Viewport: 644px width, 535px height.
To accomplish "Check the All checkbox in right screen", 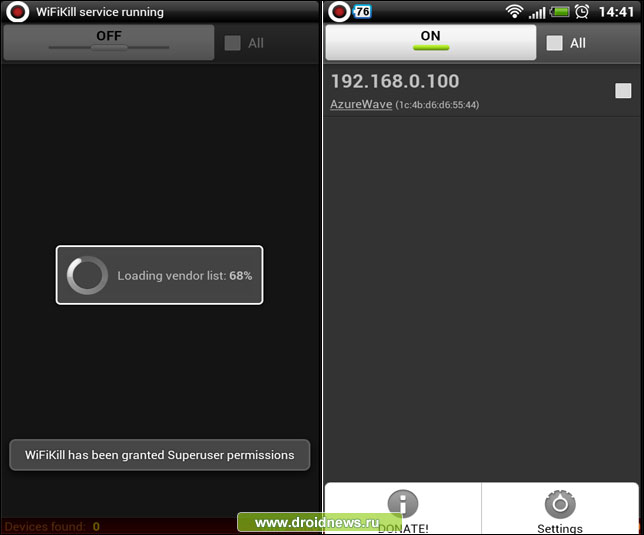I will tap(554, 43).
